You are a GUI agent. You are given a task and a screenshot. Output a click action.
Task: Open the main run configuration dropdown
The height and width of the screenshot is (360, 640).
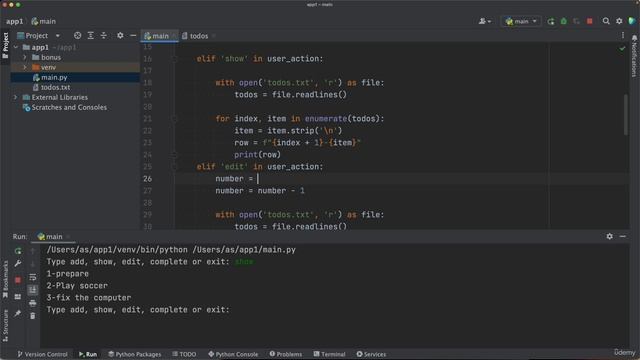521,21
